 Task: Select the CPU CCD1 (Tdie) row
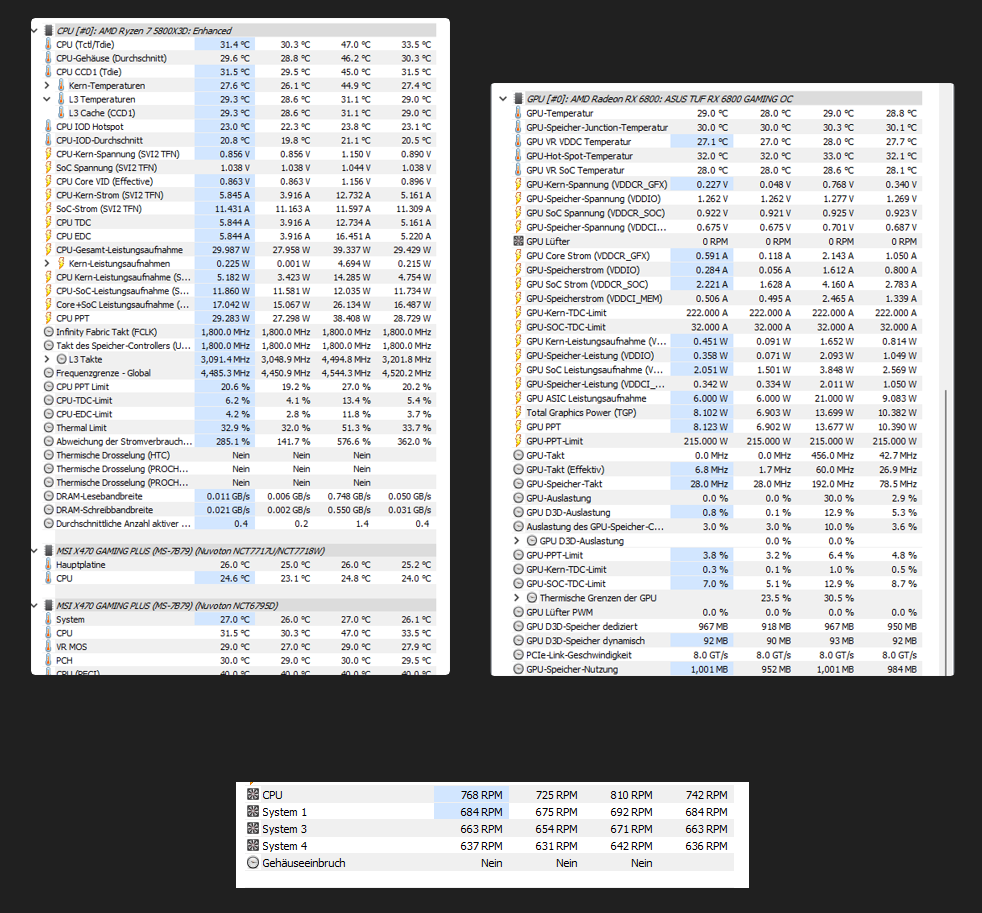tap(239, 72)
